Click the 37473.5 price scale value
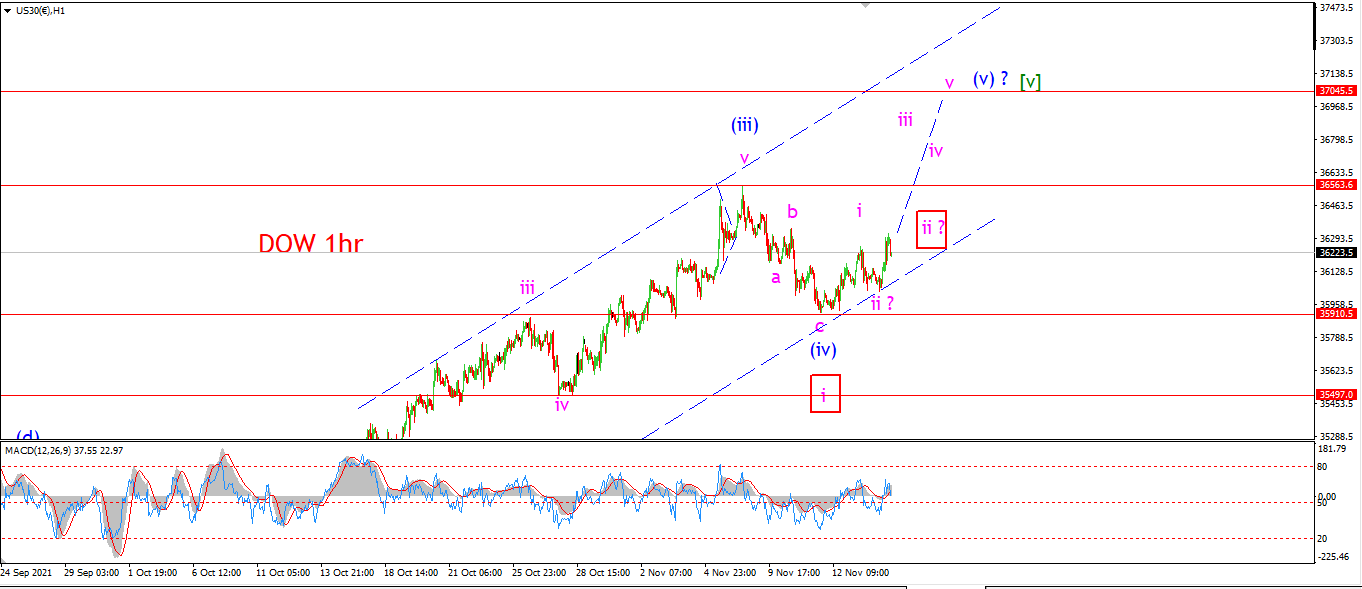This screenshot has width=1362, height=589. tap(1337, 8)
